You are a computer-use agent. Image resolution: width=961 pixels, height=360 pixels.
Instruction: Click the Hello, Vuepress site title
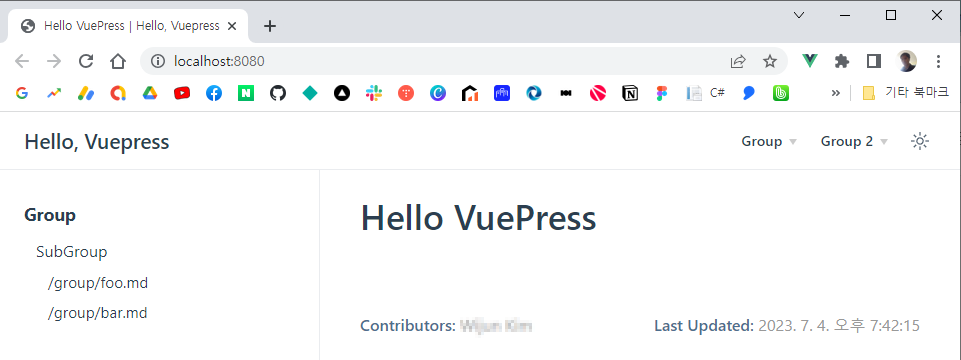tap(97, 142)
